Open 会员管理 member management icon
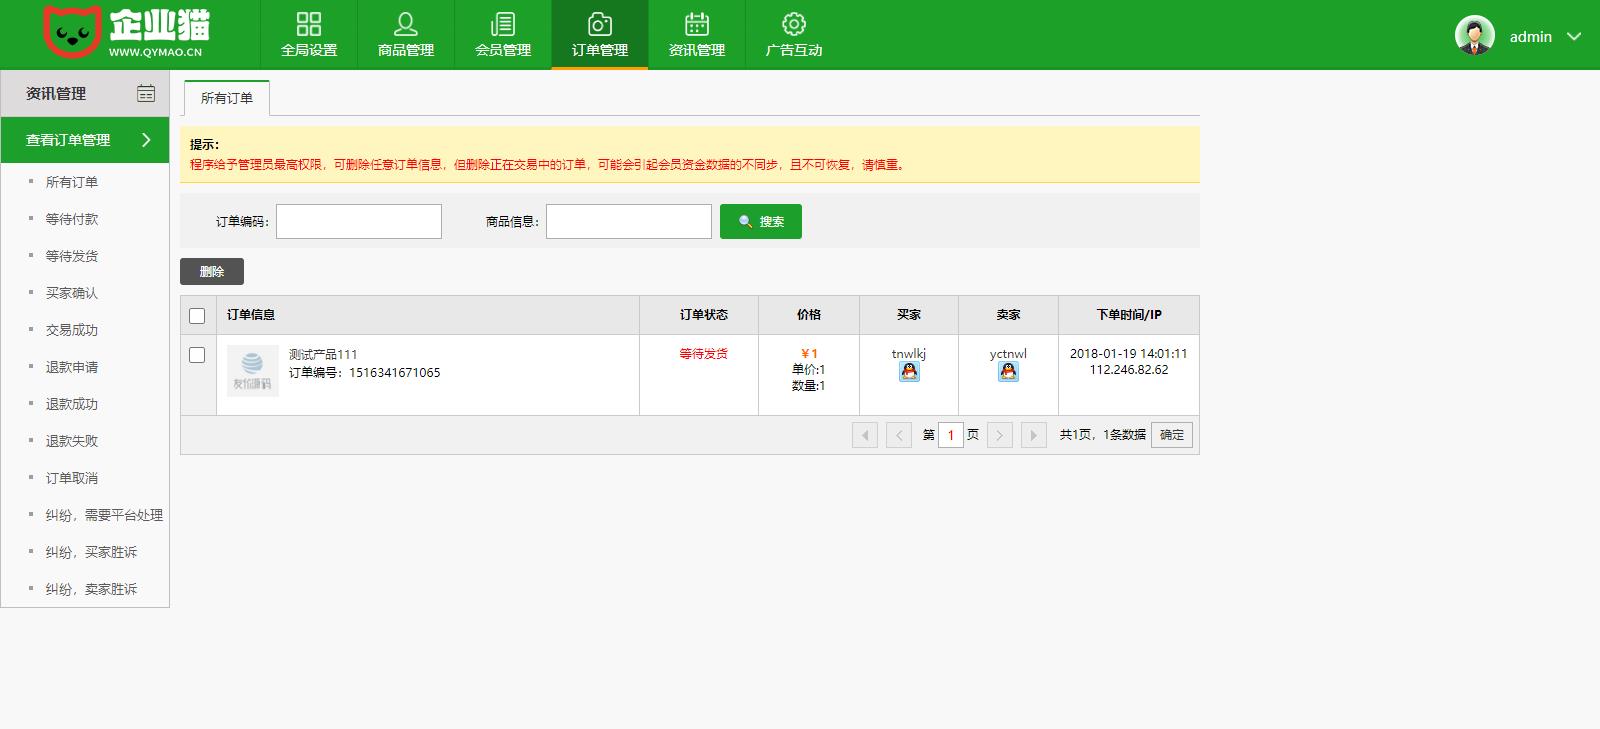Viewport: 1600px width, 729px height. point(503,25)
